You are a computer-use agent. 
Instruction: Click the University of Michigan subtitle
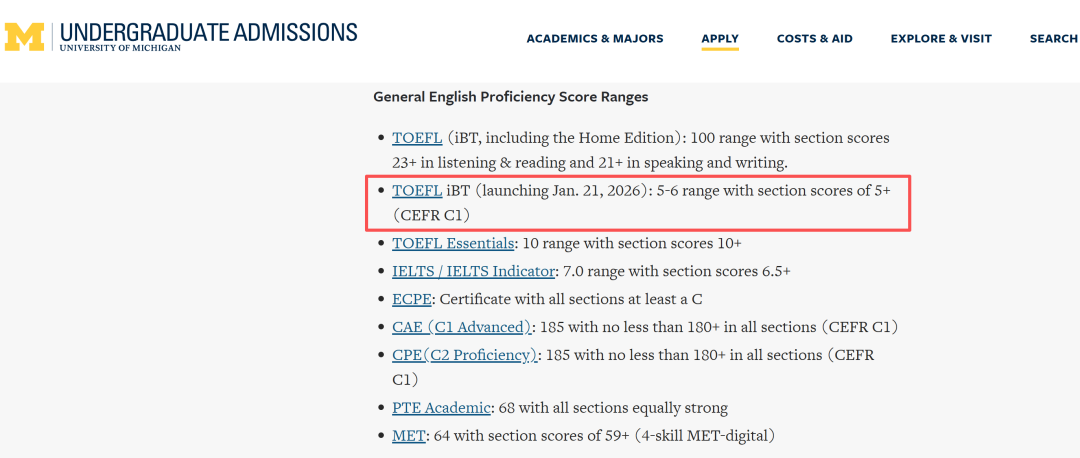coord(120,48)
